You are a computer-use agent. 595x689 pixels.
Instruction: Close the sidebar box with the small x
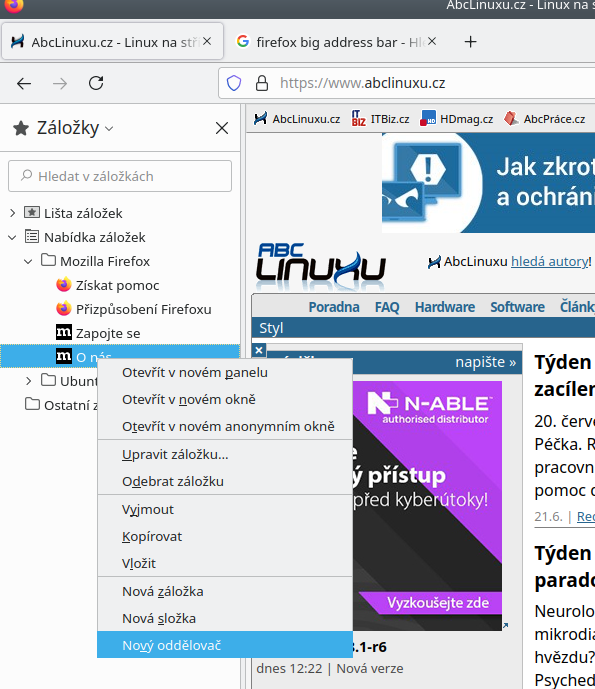[259, 350]
